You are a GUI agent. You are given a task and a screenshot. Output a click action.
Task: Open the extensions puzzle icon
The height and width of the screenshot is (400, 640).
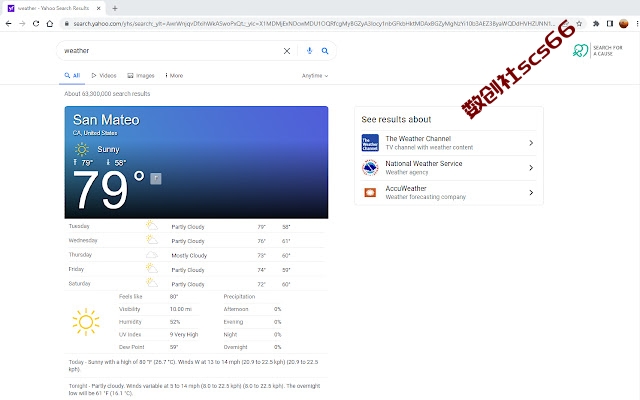pos(596,24)
